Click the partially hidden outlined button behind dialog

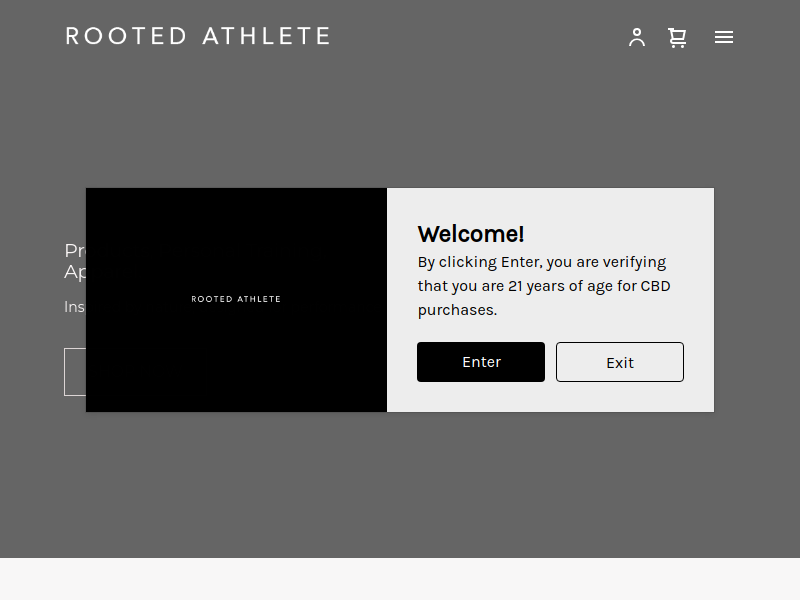coord(75,372)
